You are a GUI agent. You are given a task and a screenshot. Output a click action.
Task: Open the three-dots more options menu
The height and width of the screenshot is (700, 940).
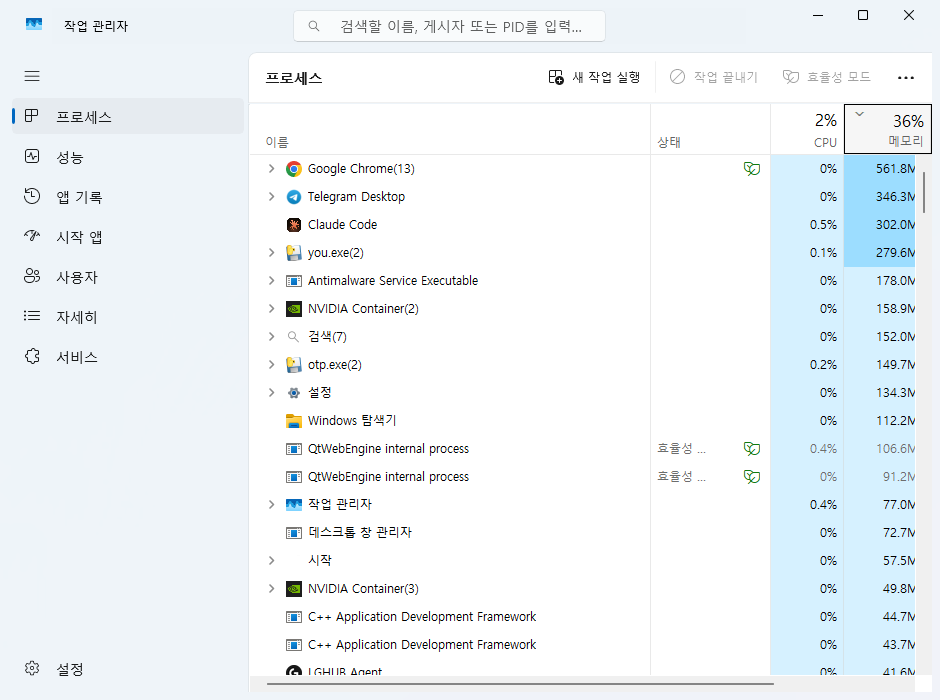click(x=906, y=77)
